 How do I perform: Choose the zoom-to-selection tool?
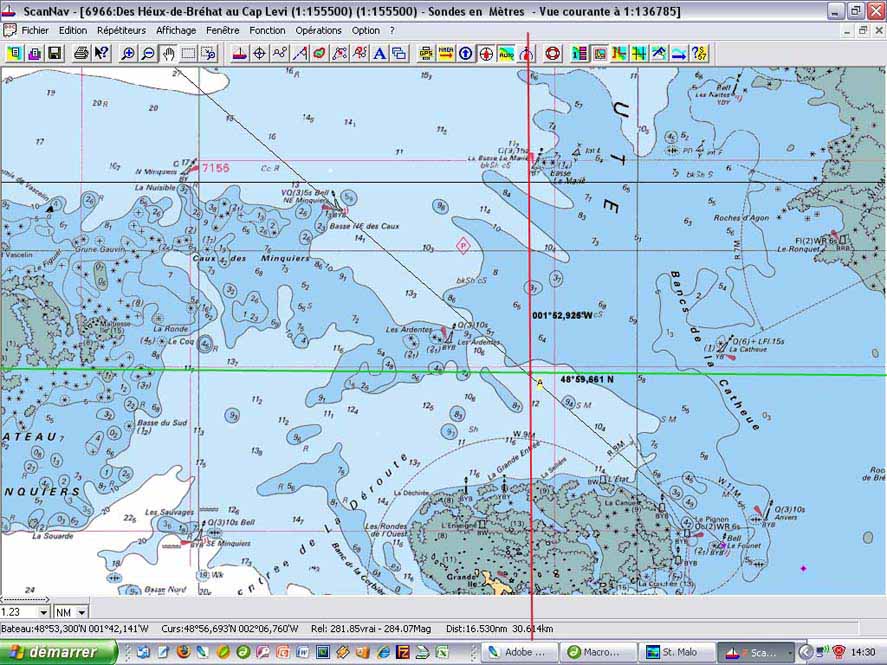209,54
